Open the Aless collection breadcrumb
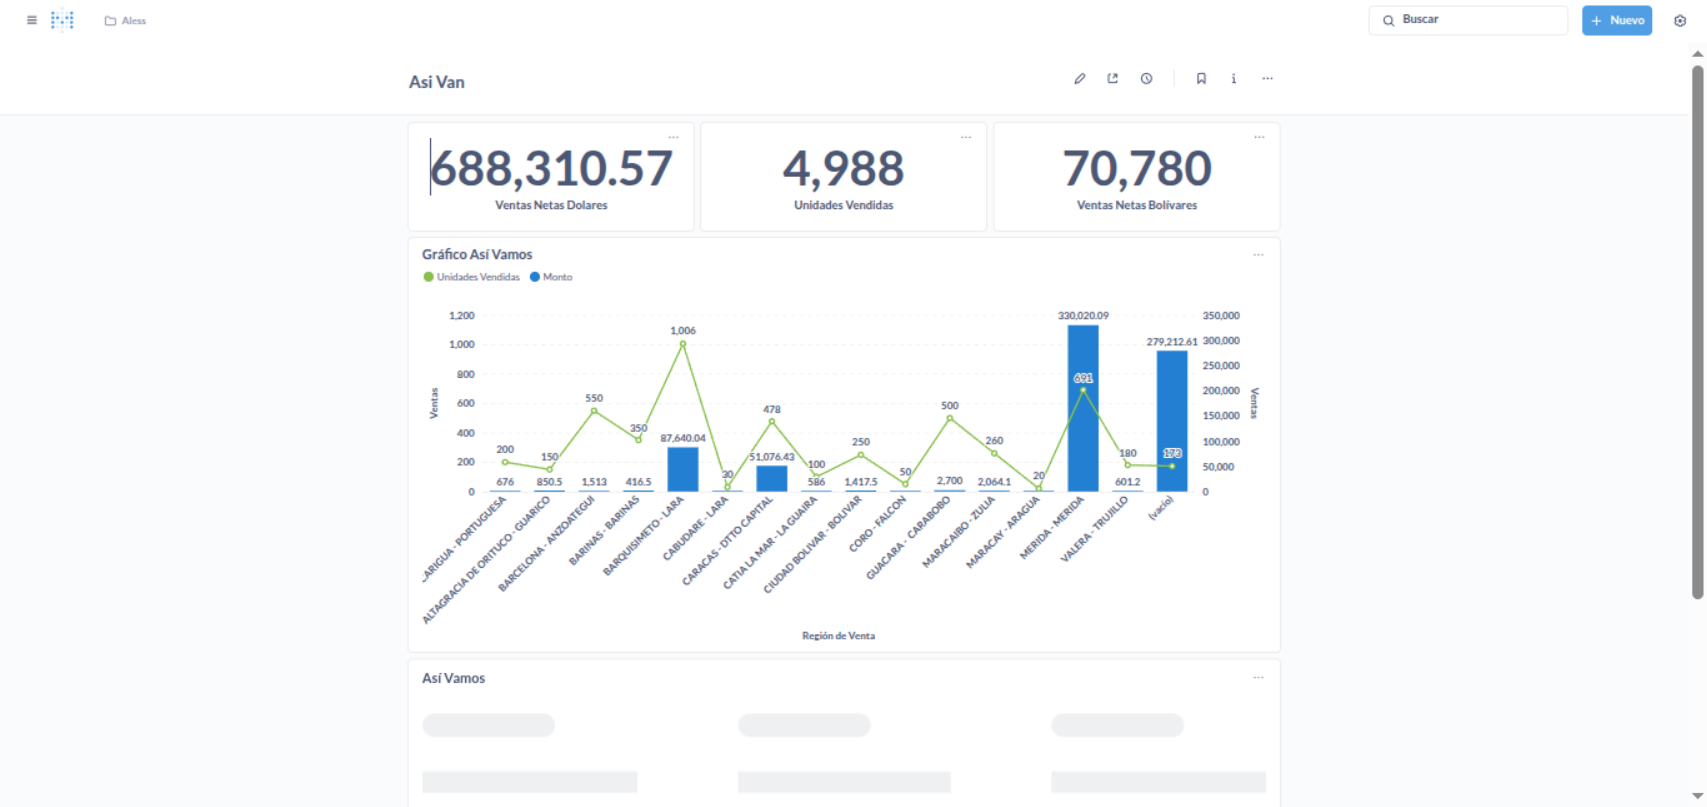1707x807 pixels. pyautogui.click(x=126, y=21)
